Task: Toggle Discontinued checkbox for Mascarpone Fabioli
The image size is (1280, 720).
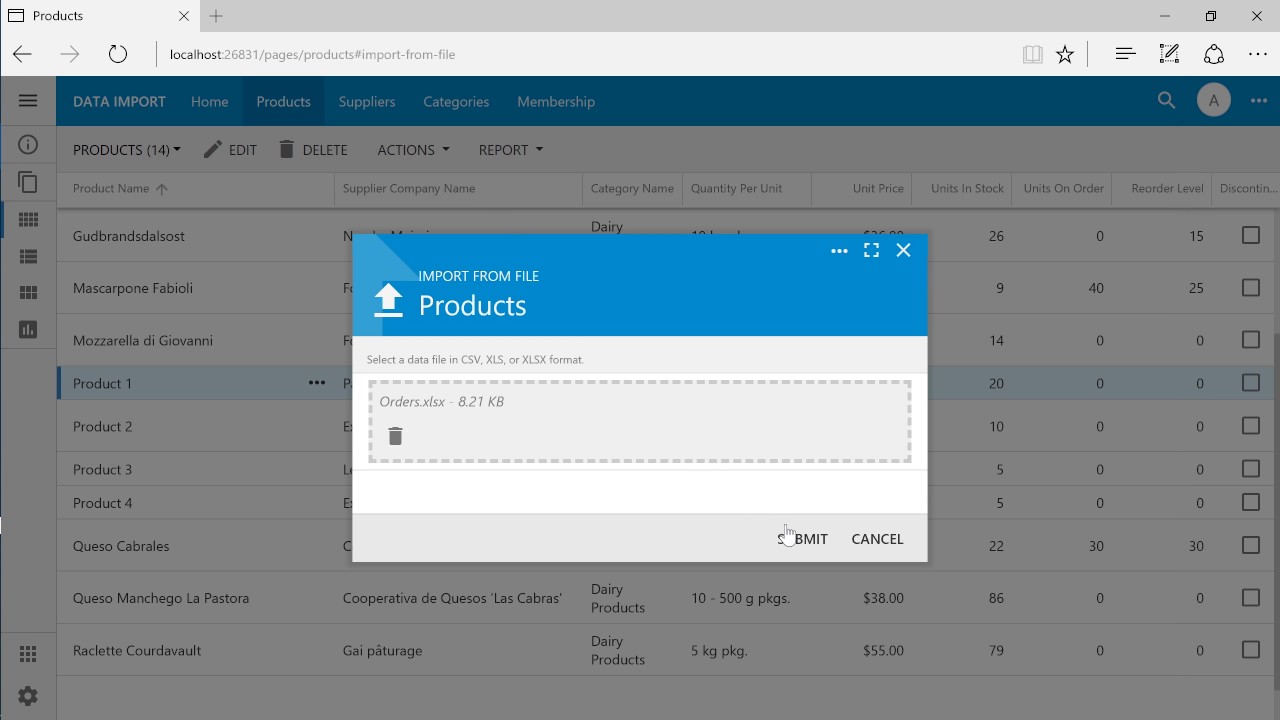Action: pyautogui.click(x=1250, y=287)
